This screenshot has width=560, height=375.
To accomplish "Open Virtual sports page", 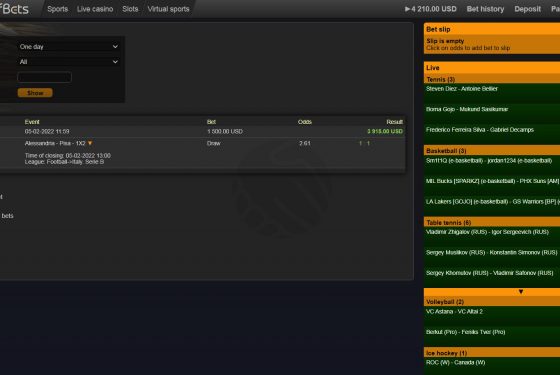I will 169,9.
